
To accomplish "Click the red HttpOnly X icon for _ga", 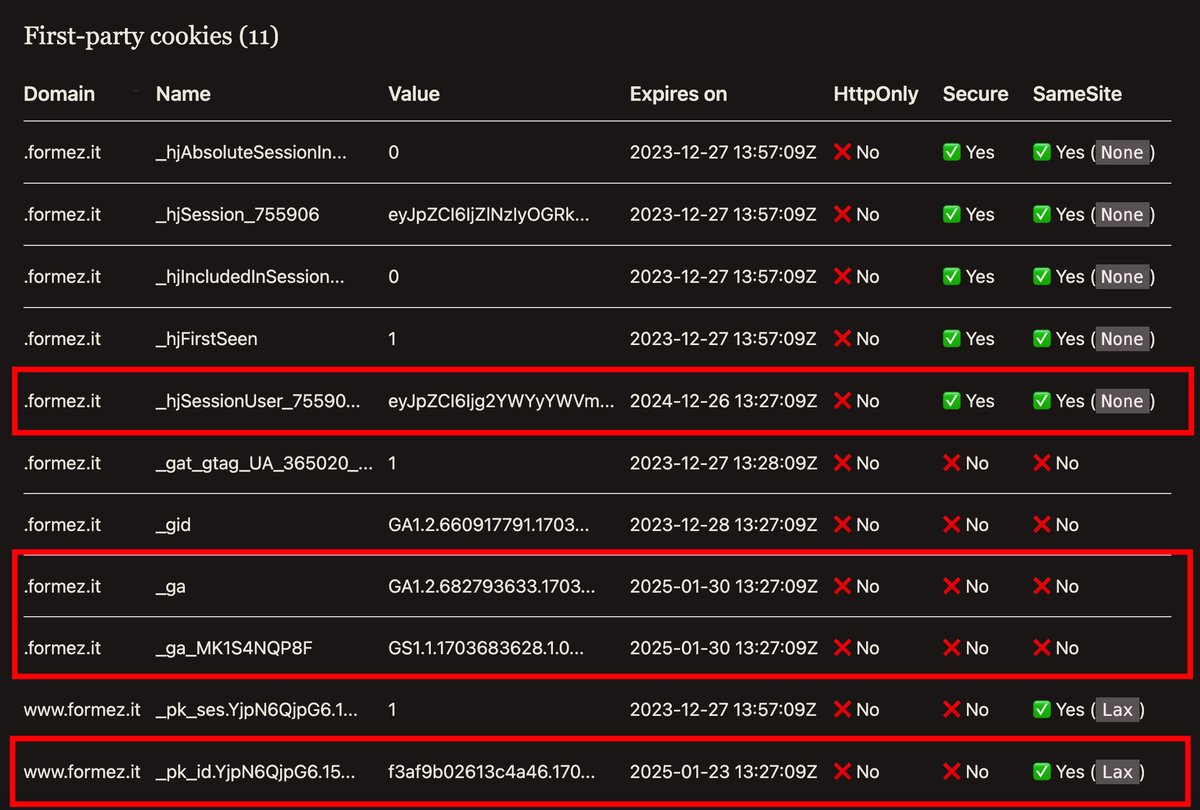I will pyautogui.click(x=845, y=586).
